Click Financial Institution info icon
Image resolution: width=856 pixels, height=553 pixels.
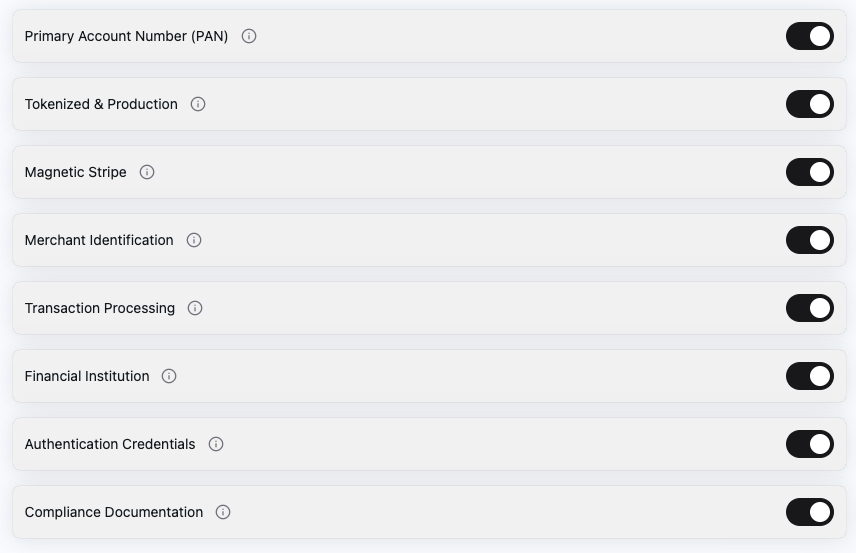pyautogui.click(x=169, y=376)
